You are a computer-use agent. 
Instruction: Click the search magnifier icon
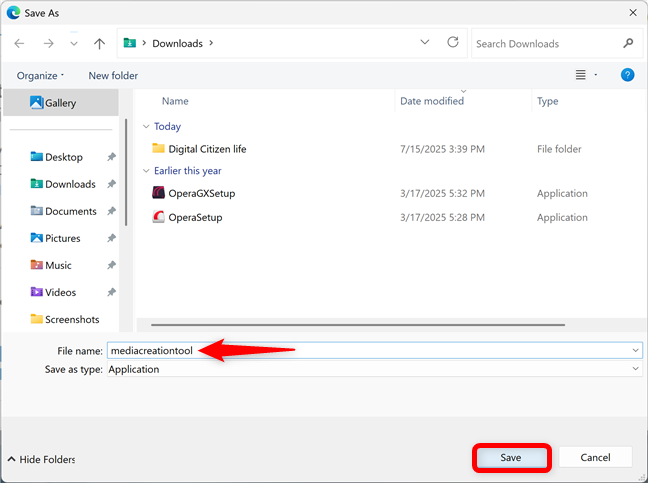(628, 43)
